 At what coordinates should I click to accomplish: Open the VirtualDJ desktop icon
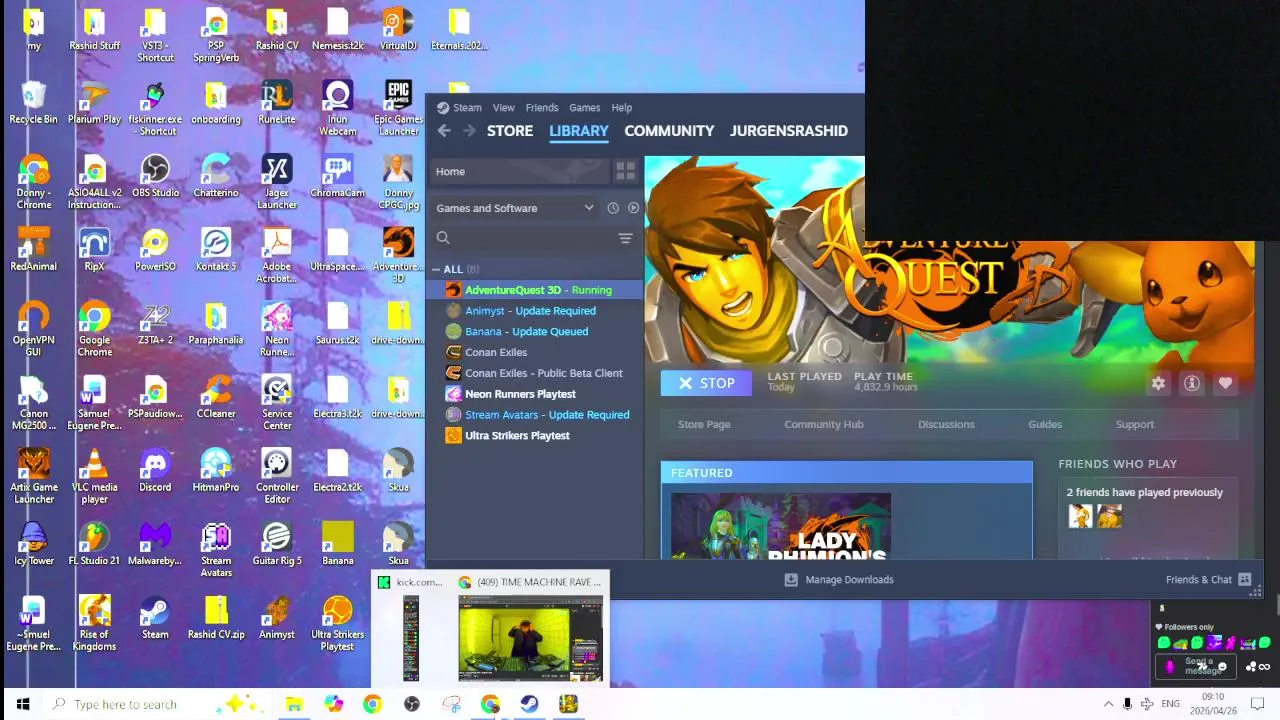[398, 29]
